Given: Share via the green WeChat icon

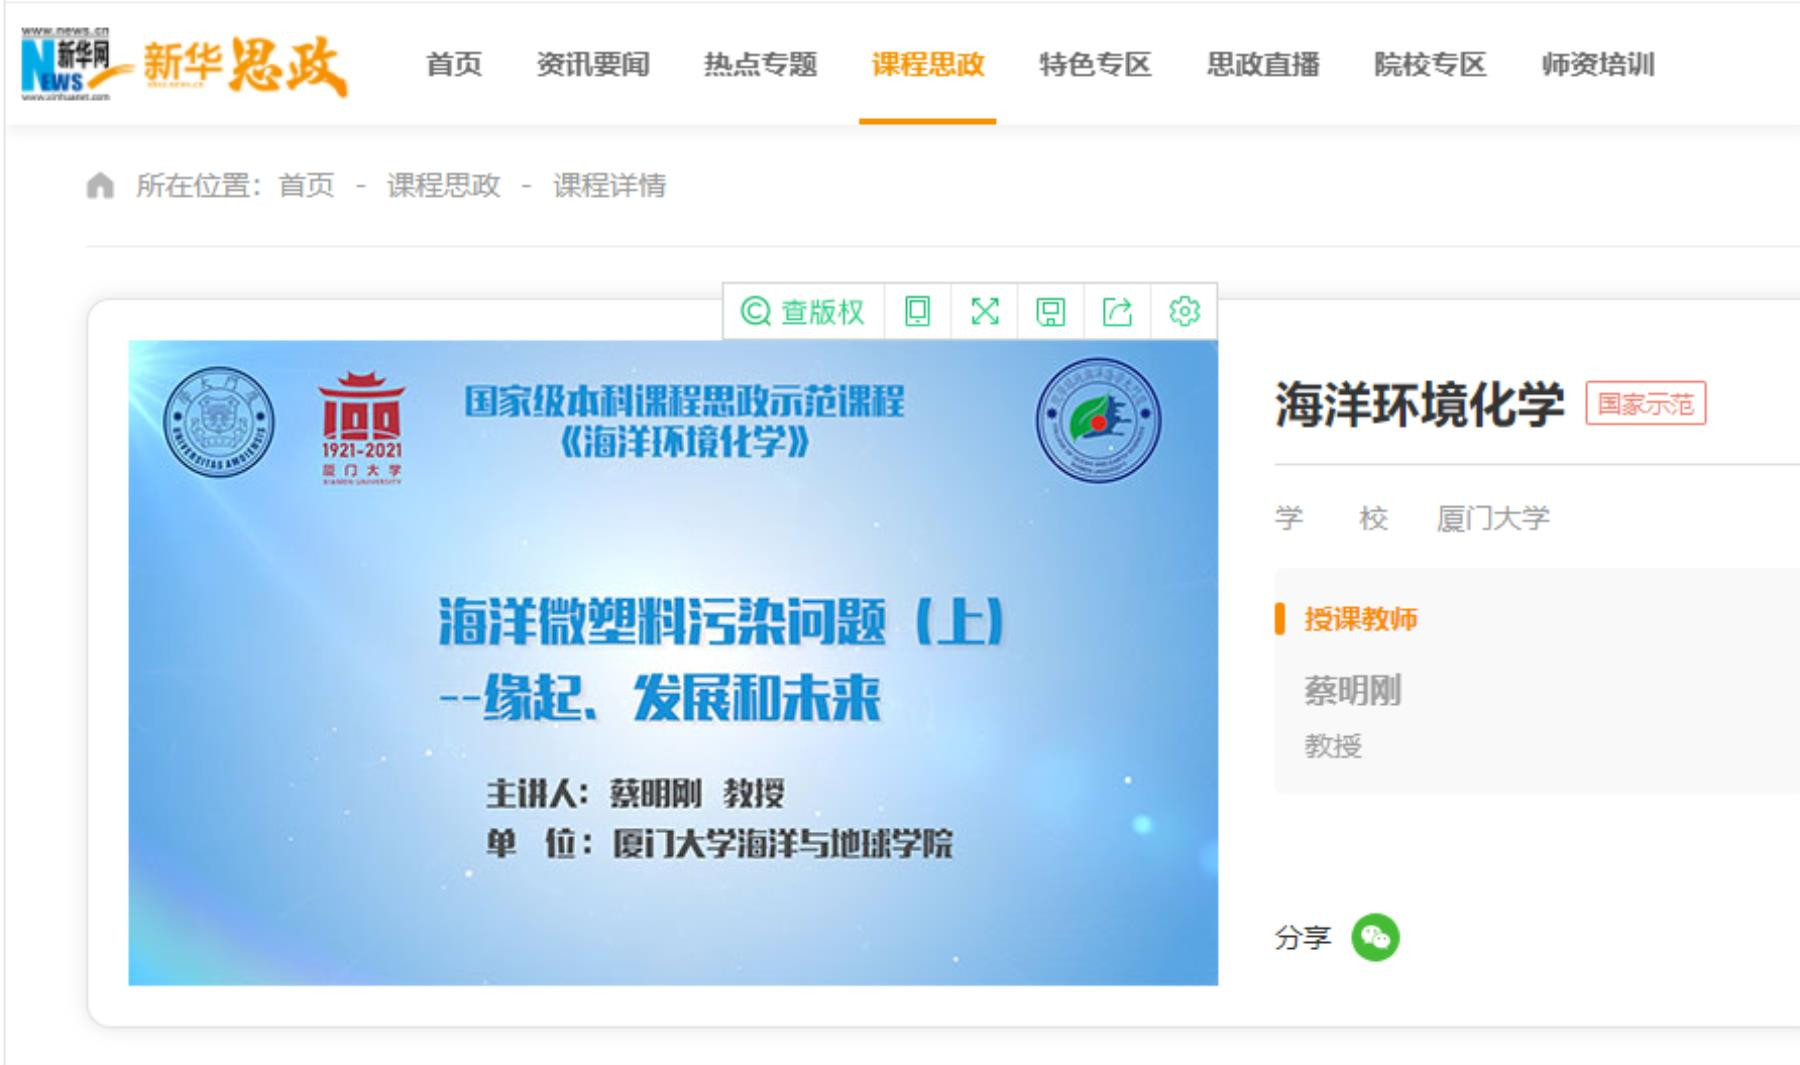Looking at the screenshot, I should [1375, 938].
